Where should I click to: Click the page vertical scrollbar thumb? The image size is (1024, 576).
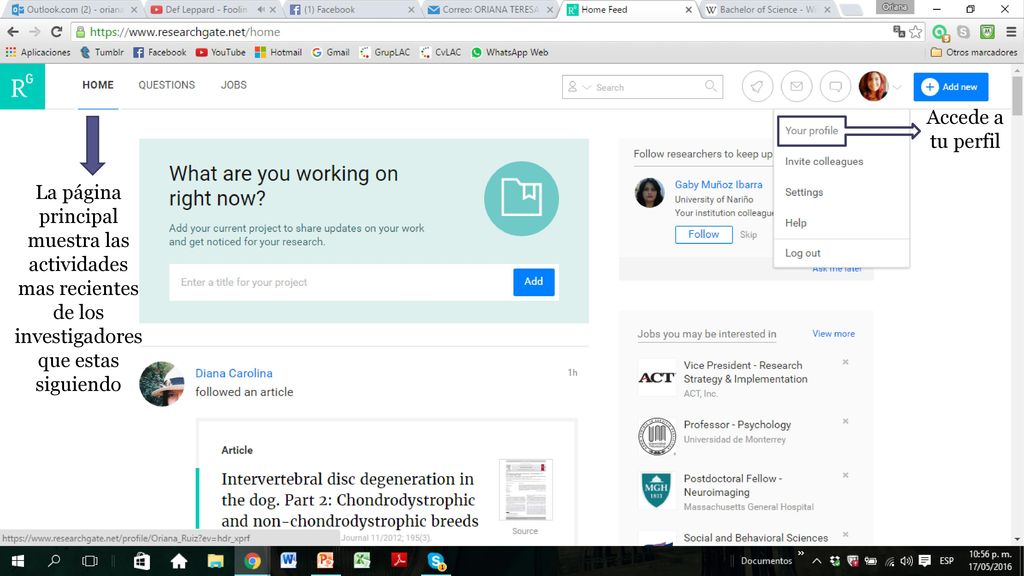click(x=1017, y=95)
